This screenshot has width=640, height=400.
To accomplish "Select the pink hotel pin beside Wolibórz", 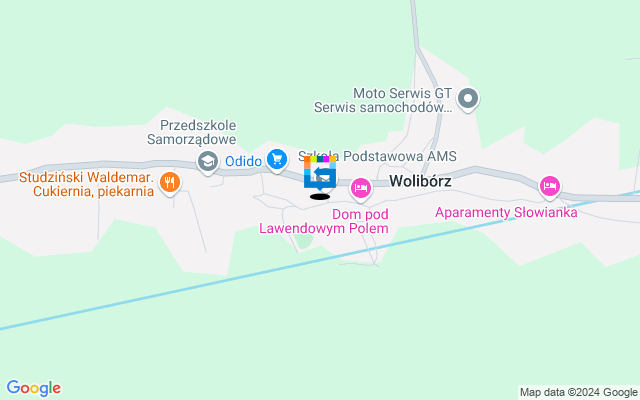I will 360,189.
